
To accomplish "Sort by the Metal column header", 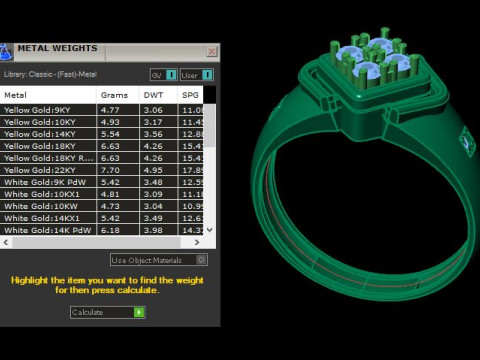I will (48, 95).
